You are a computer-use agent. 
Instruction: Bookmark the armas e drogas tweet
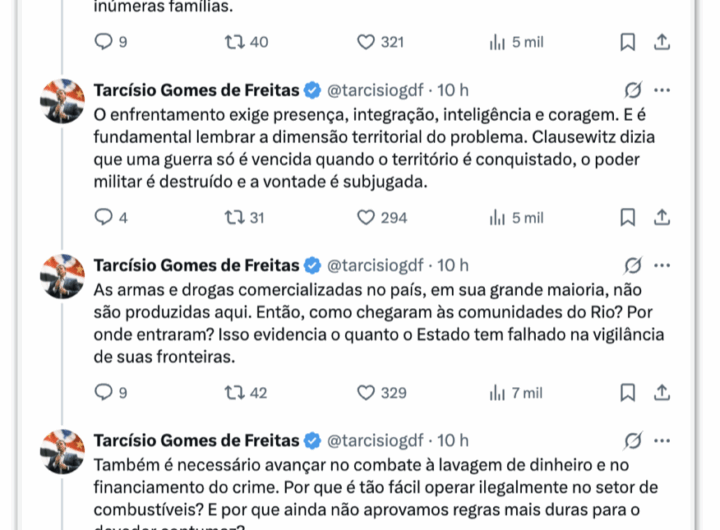tap(627, 393)
